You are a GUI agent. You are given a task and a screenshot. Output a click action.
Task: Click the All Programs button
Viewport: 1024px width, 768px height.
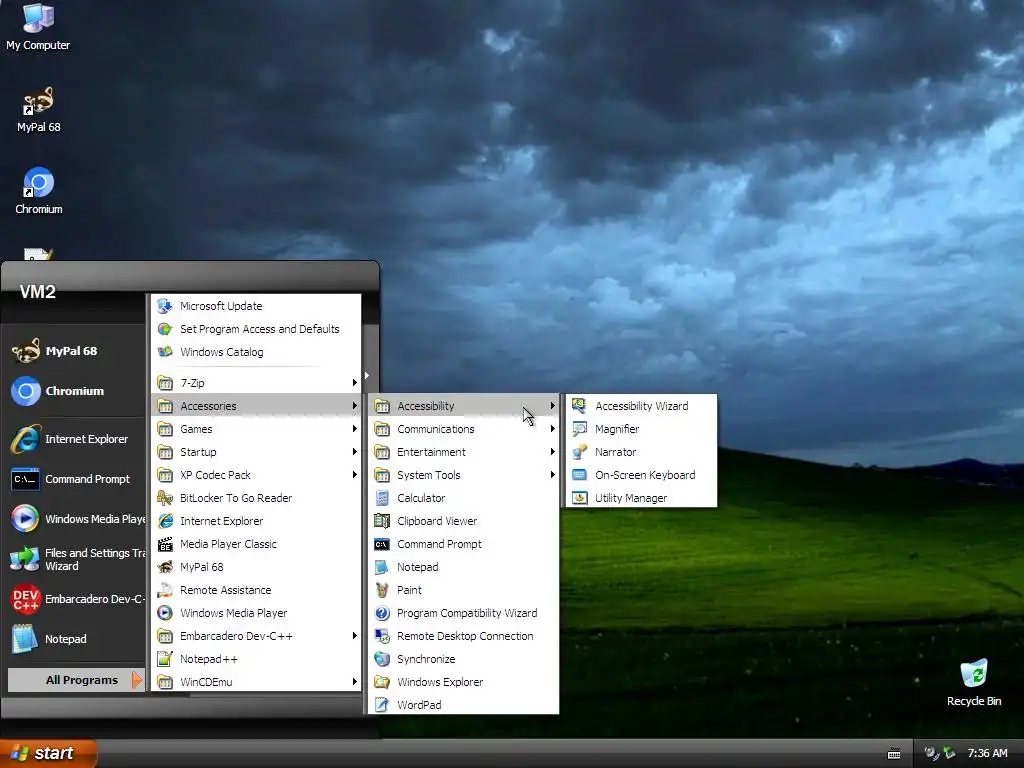tap(76, 680)
